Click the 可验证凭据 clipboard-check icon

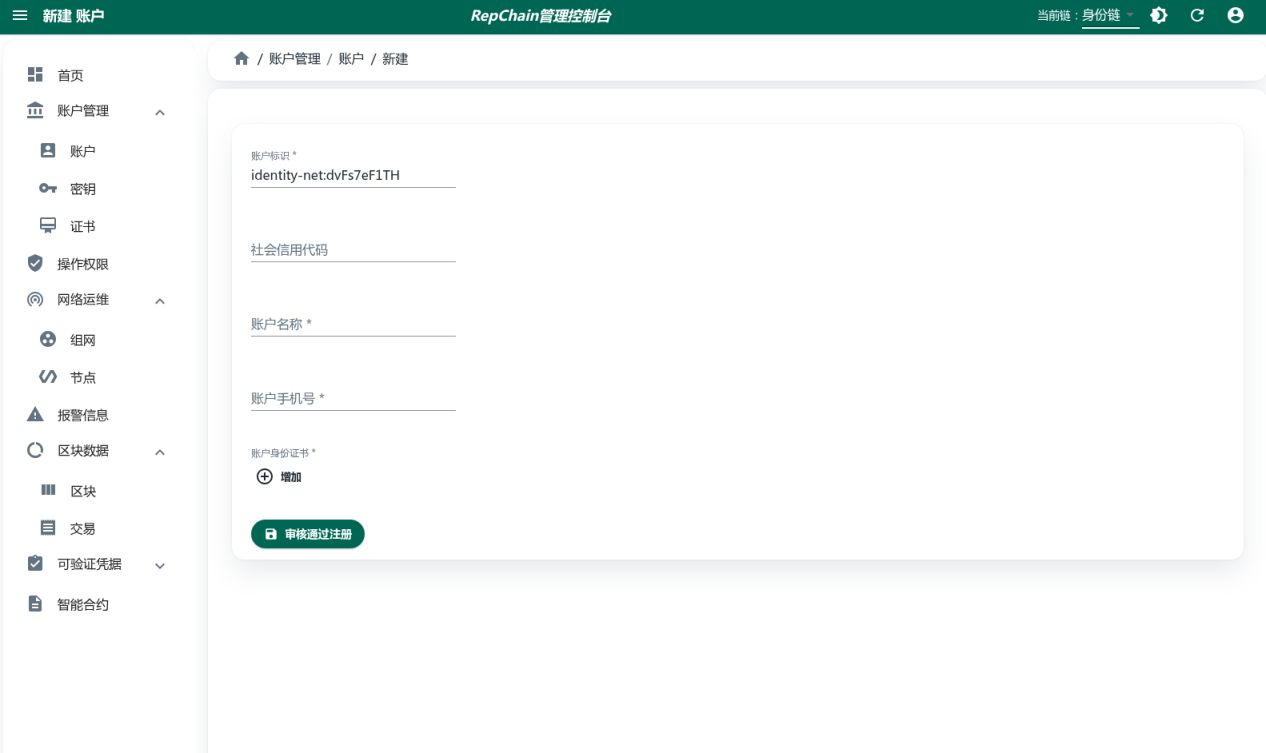35,563
